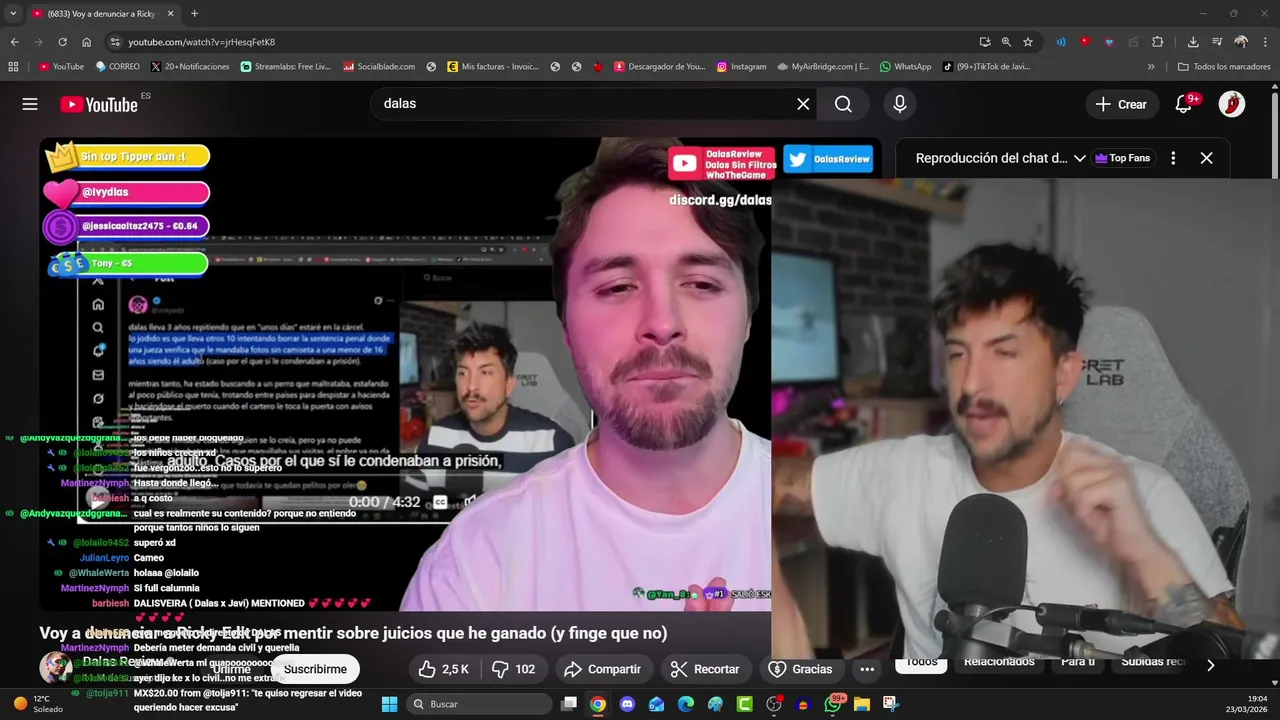This screenshot has width=1280, height=720.
Task: Open the media controls icon
Action: click(x=1217, y=42)
